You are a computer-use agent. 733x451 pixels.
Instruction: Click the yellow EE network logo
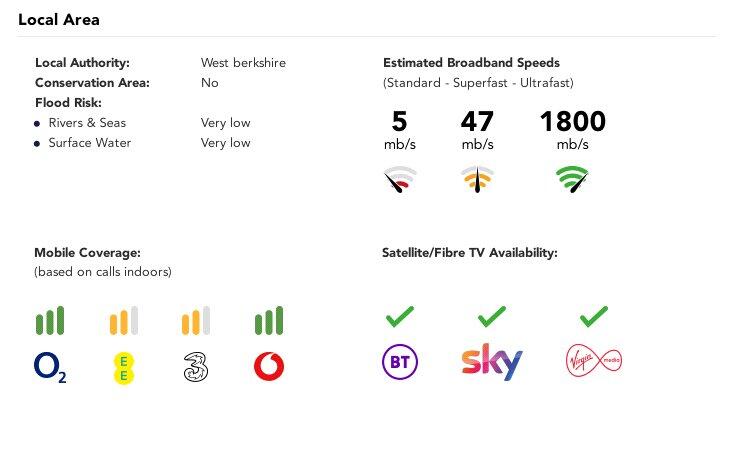point(123,368)
